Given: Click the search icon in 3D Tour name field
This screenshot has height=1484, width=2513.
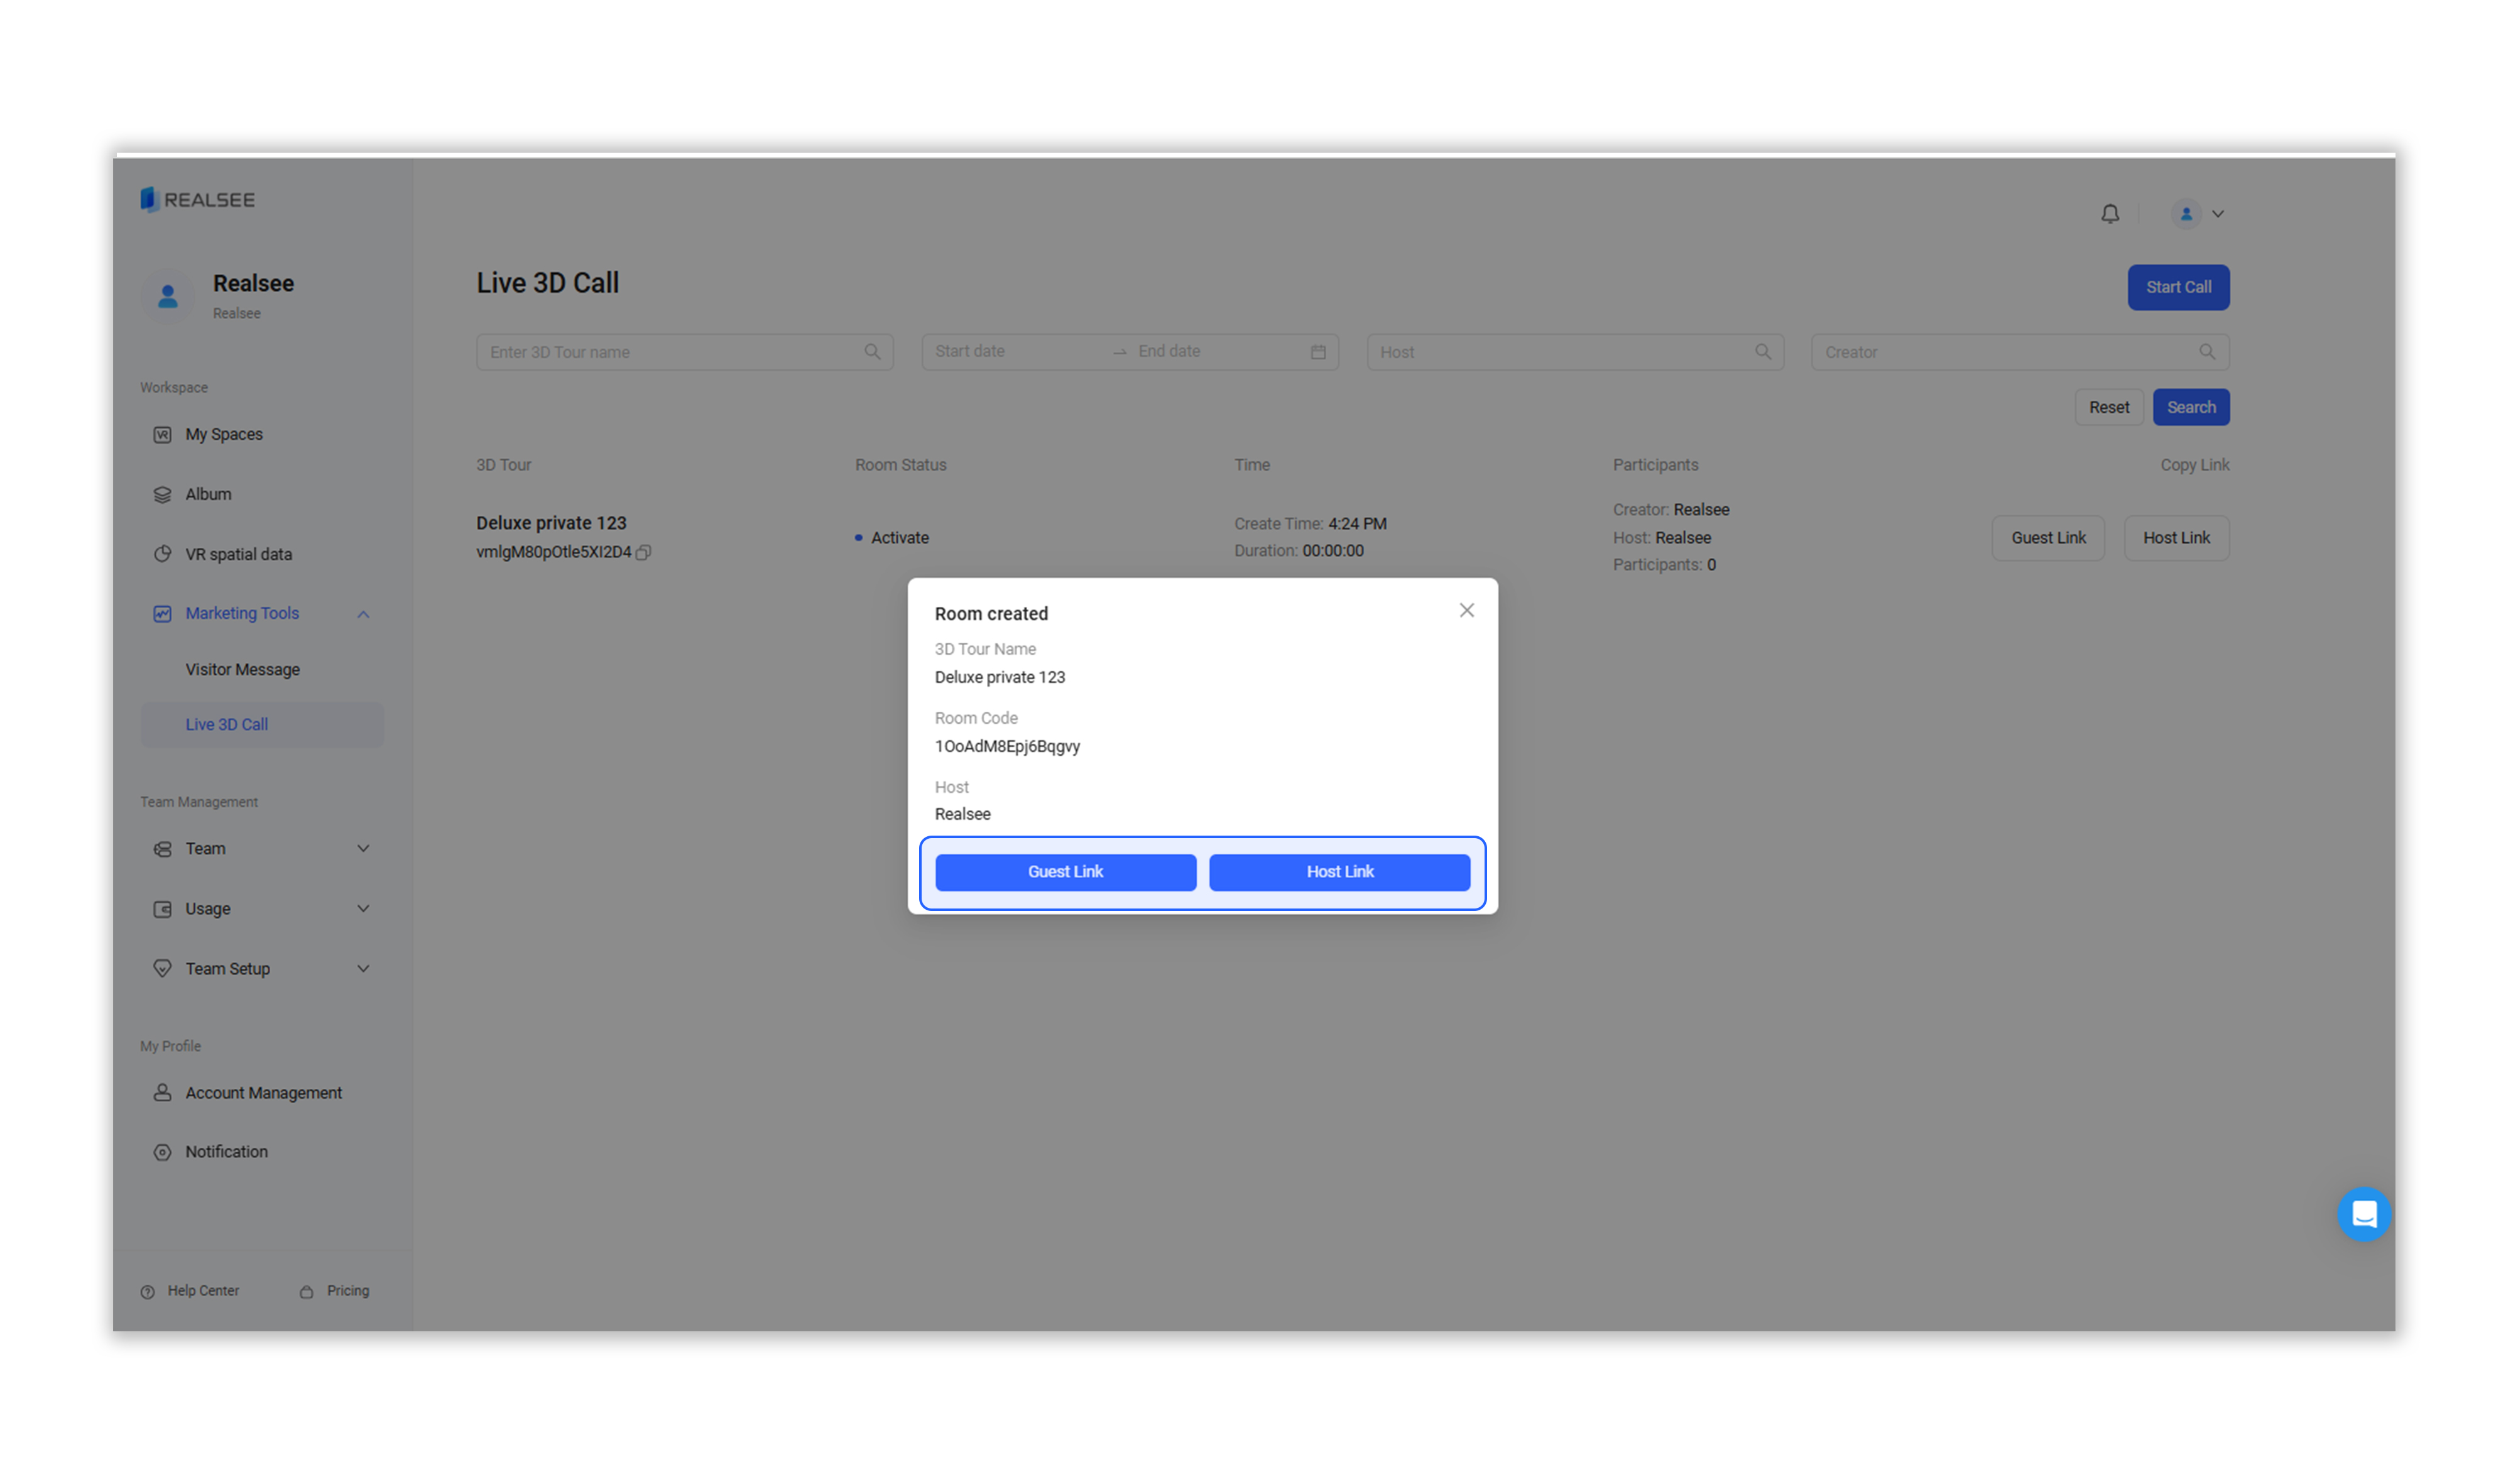Looking at the screenshot, I should pyautogui.click(x=872, y=352).
